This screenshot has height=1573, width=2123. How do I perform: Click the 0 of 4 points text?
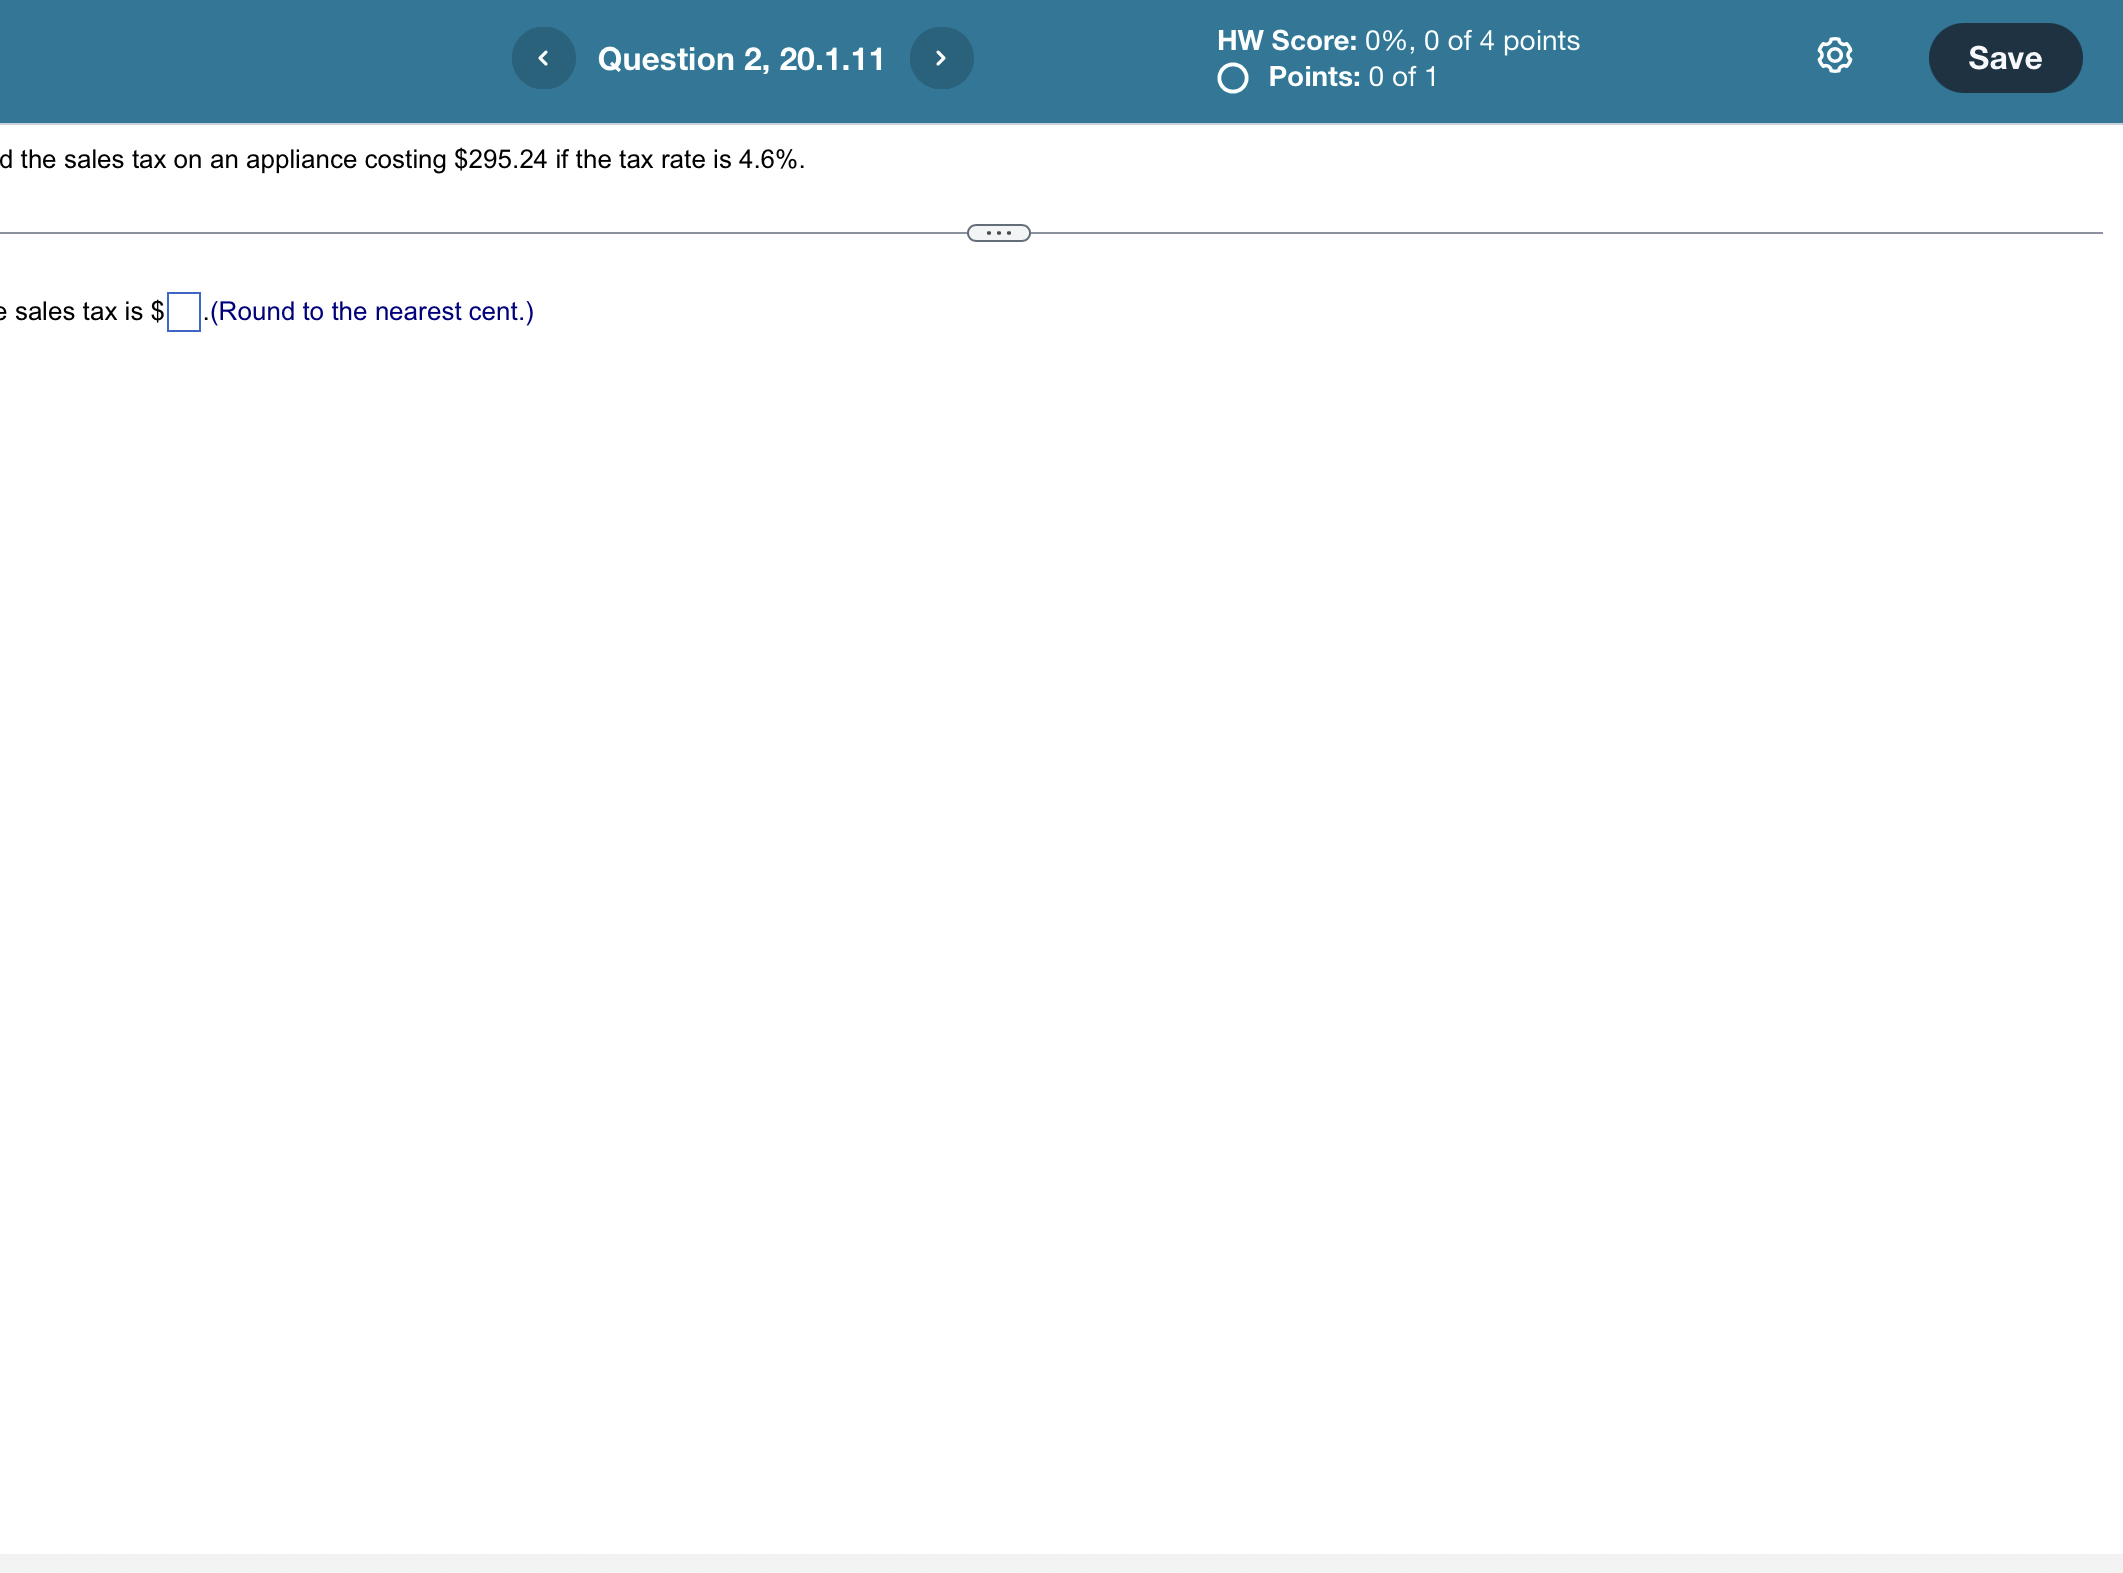[1501, 41]
